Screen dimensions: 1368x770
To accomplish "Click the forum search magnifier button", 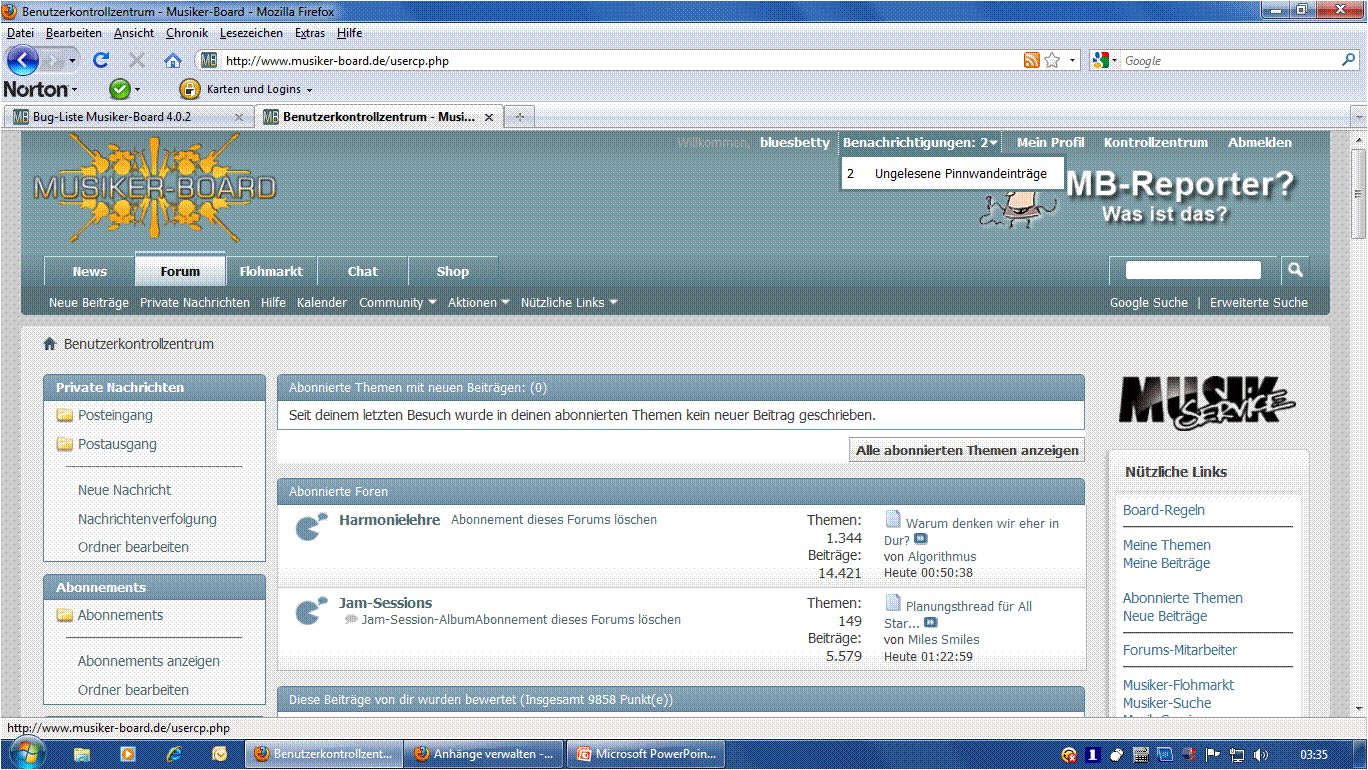I will coord(1295,270).
